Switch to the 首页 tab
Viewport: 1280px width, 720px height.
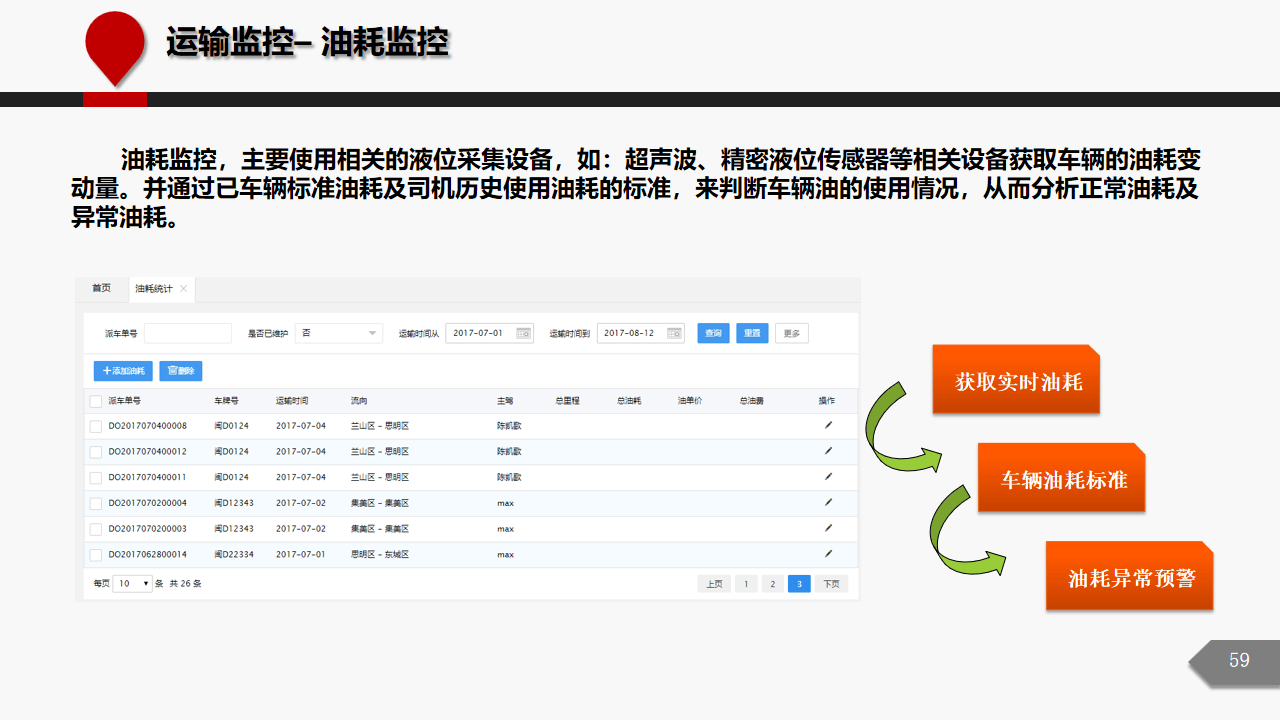click(x=102, y=289)
